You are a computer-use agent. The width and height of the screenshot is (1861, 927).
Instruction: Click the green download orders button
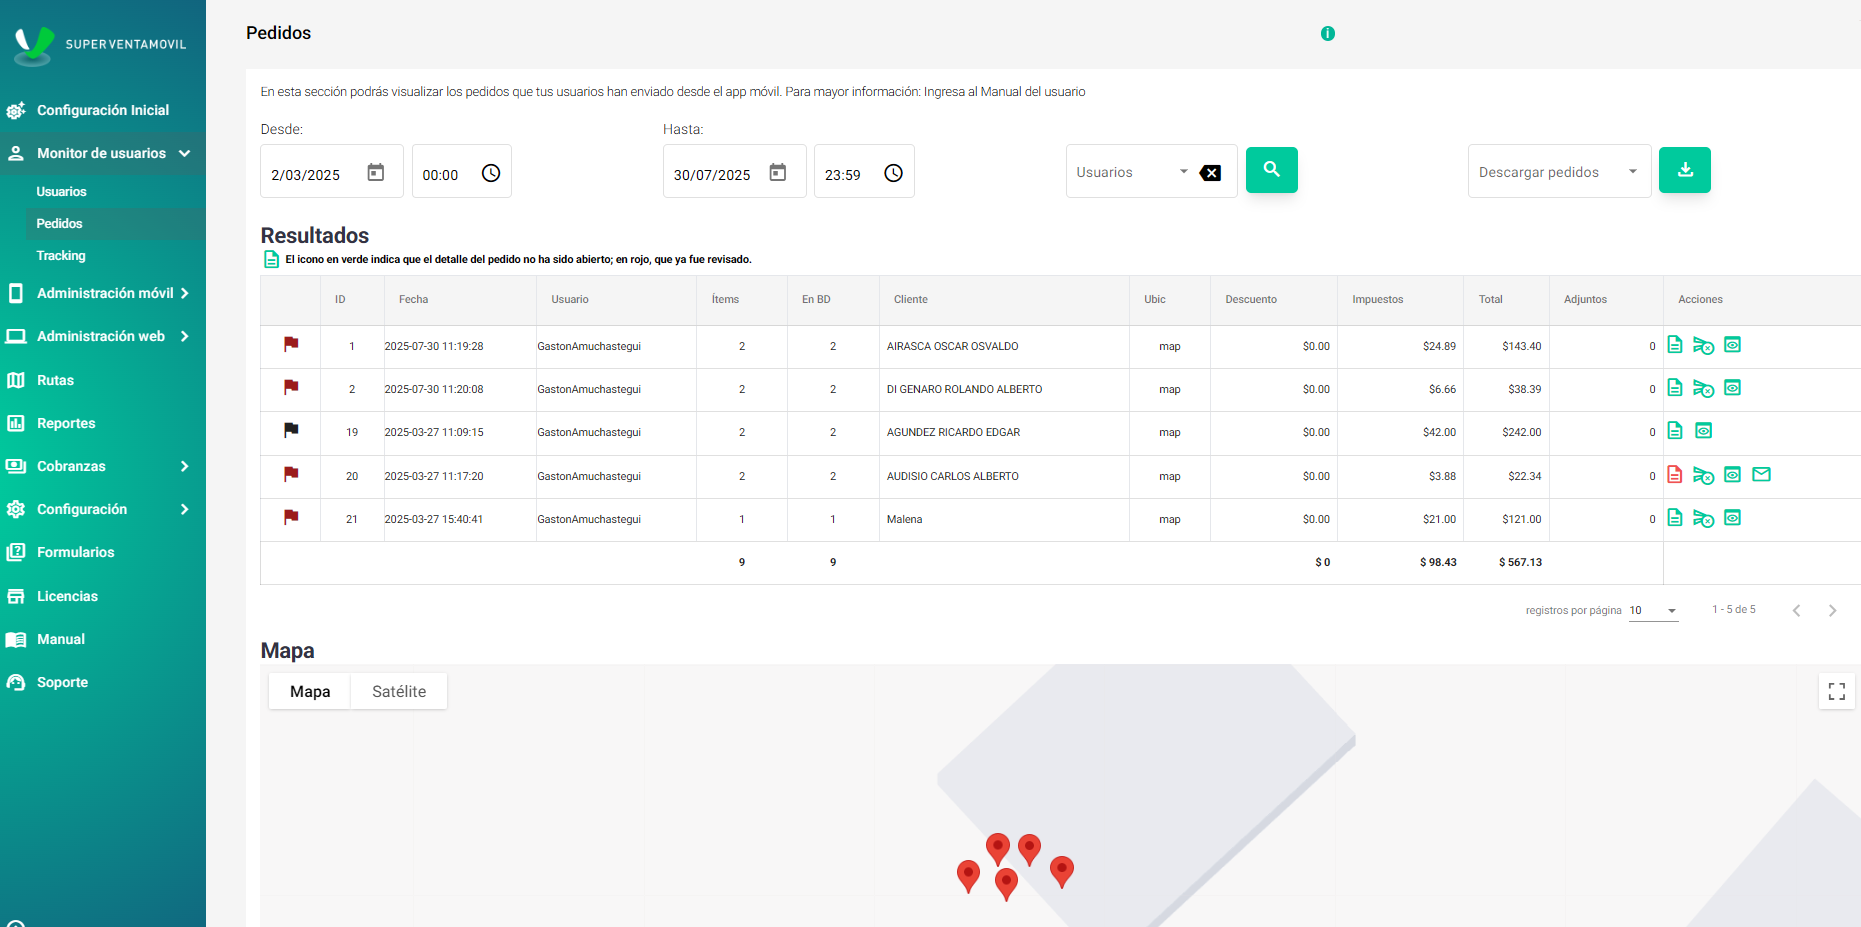point(1685,170)
